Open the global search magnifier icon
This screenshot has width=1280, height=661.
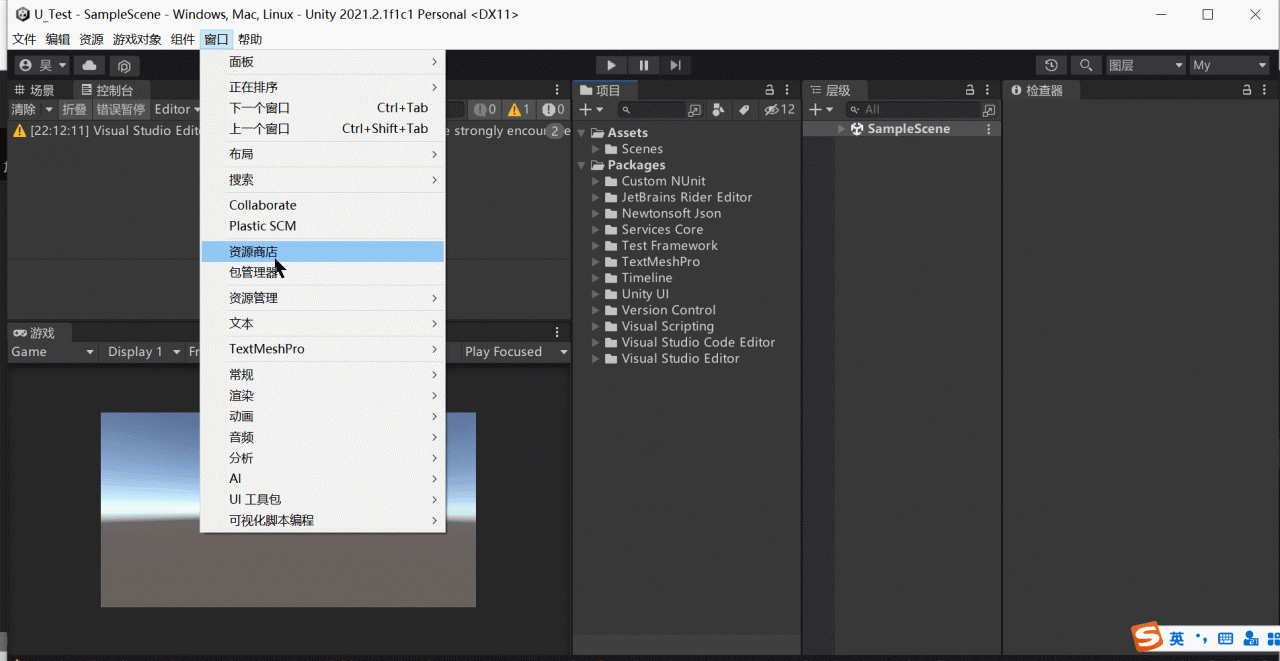[1085, 65]
